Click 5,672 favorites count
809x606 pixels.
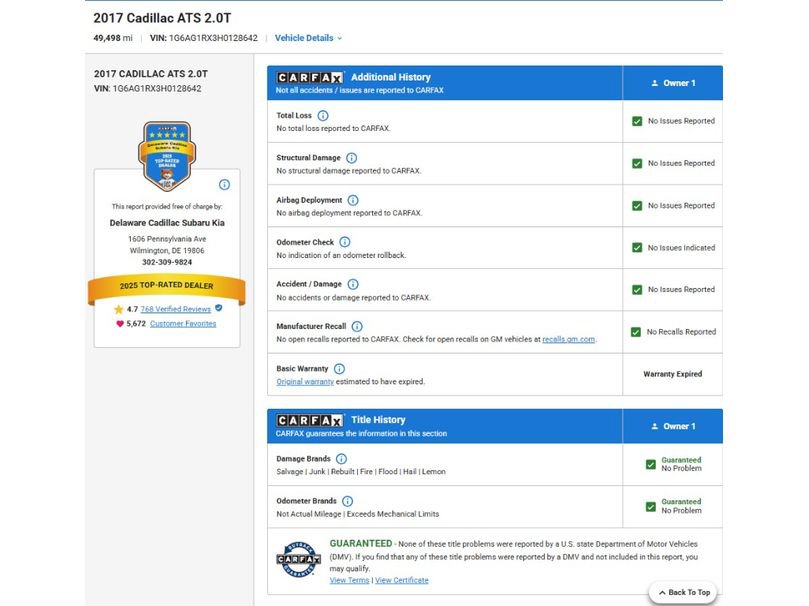[136, 324]
